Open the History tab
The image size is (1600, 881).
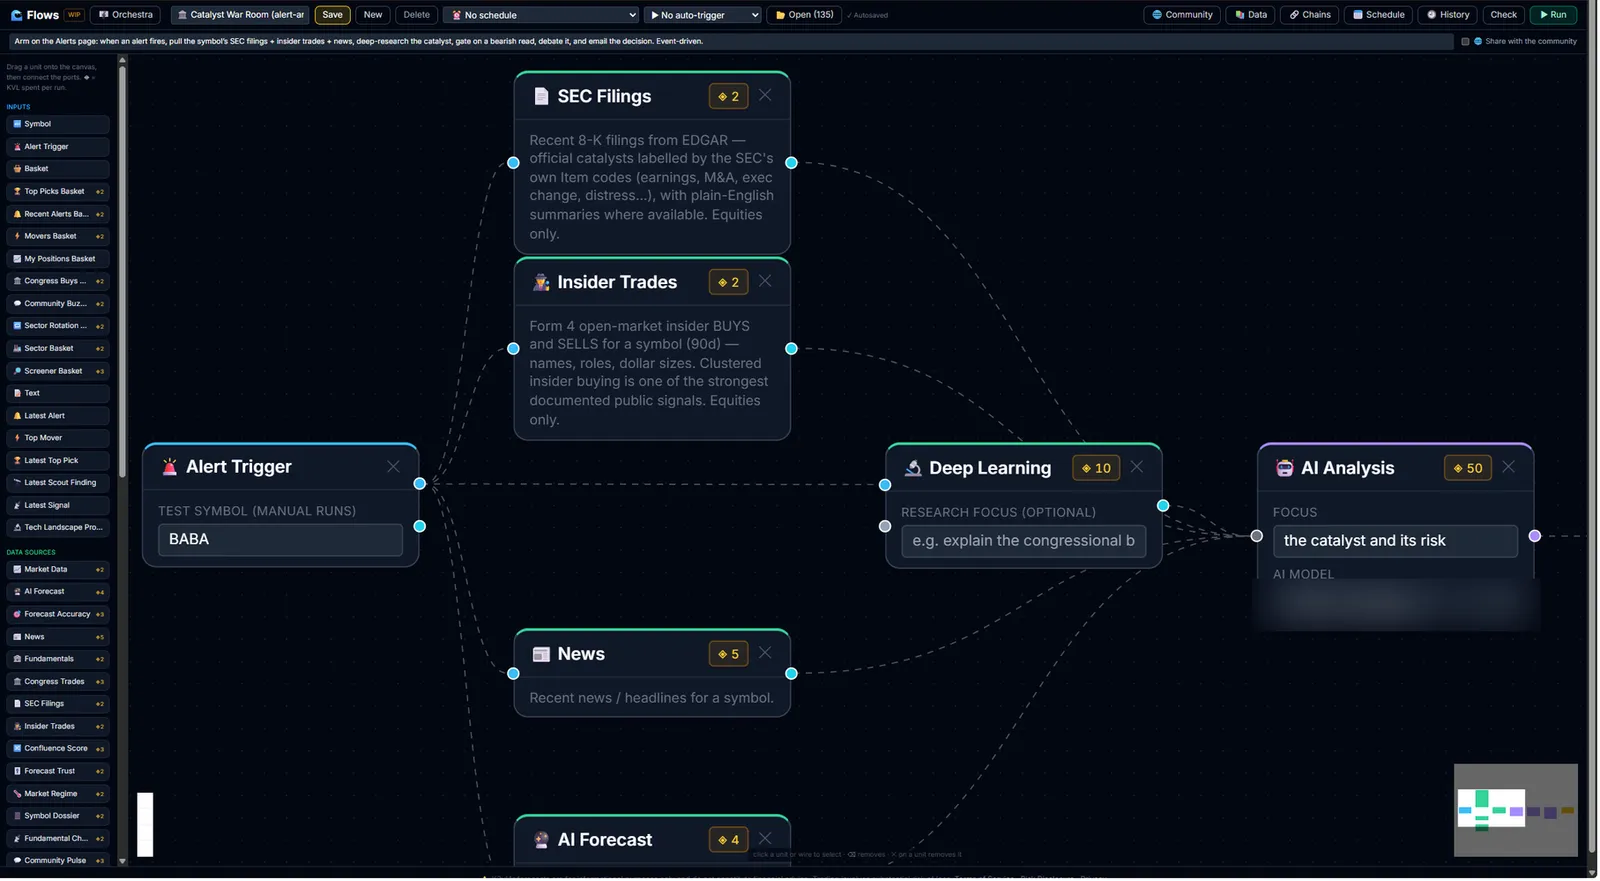1448,15
